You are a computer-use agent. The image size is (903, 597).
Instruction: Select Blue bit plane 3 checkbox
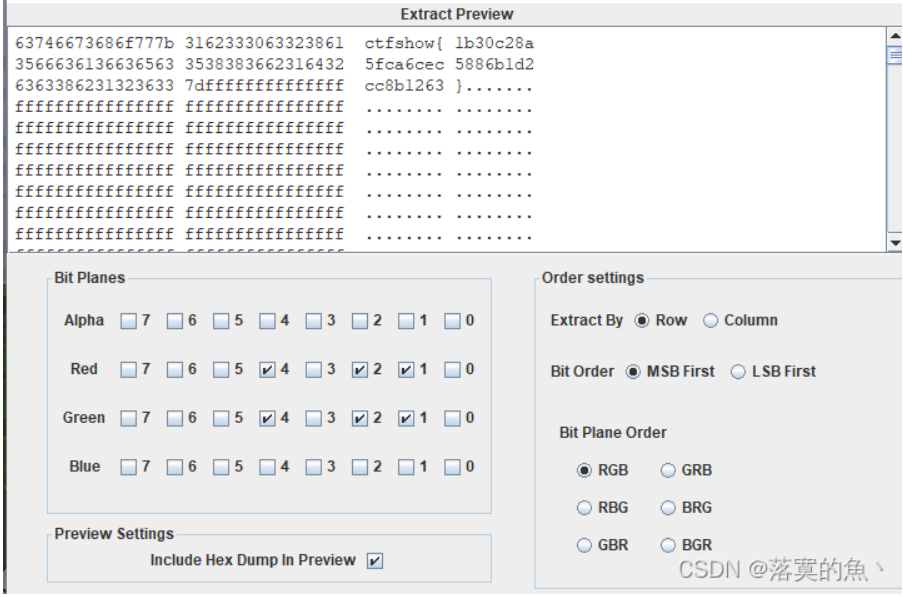coord(314,467)
